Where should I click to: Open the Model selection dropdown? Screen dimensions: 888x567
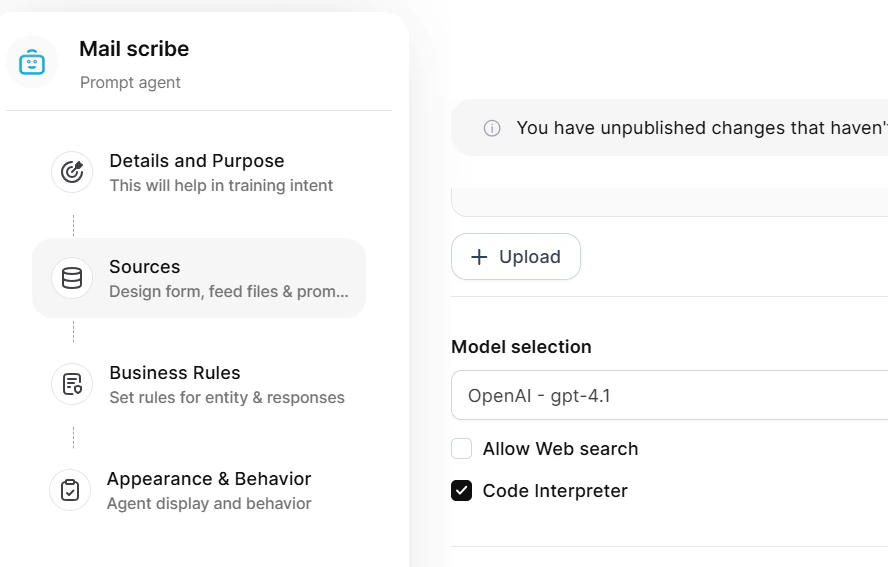tap(669, 395)
